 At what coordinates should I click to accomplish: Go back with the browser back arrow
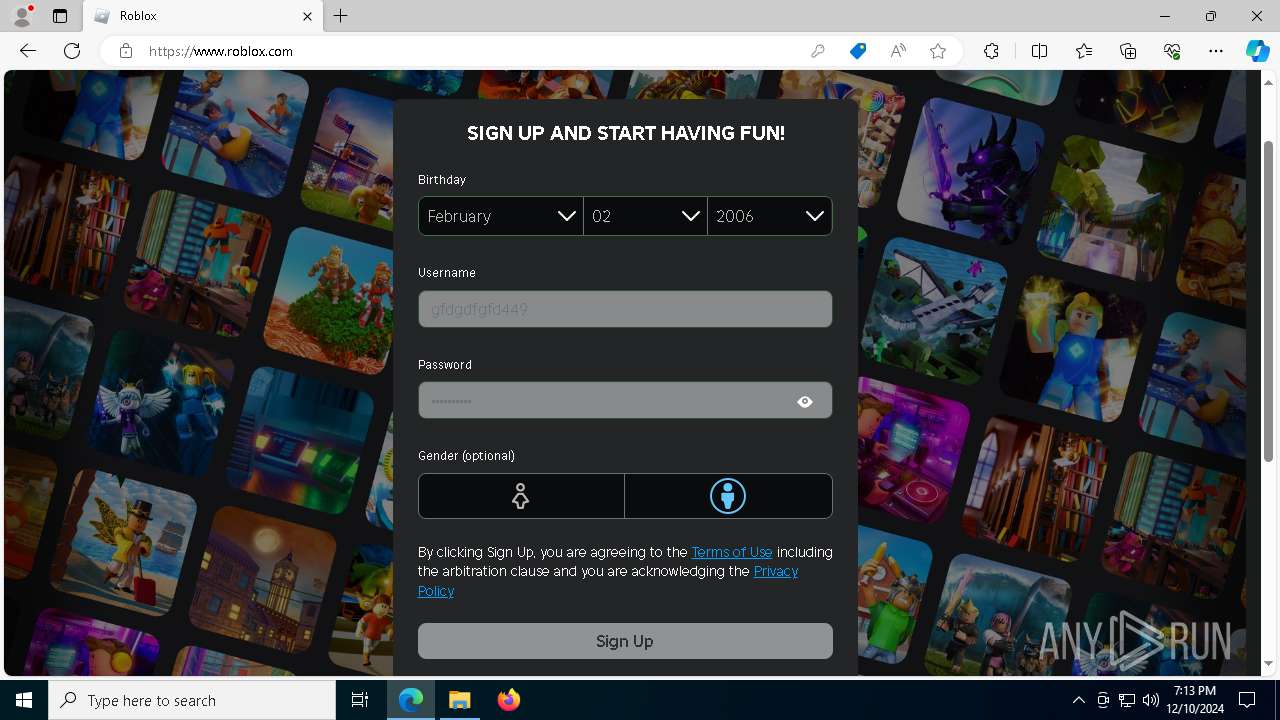point(28,51)
